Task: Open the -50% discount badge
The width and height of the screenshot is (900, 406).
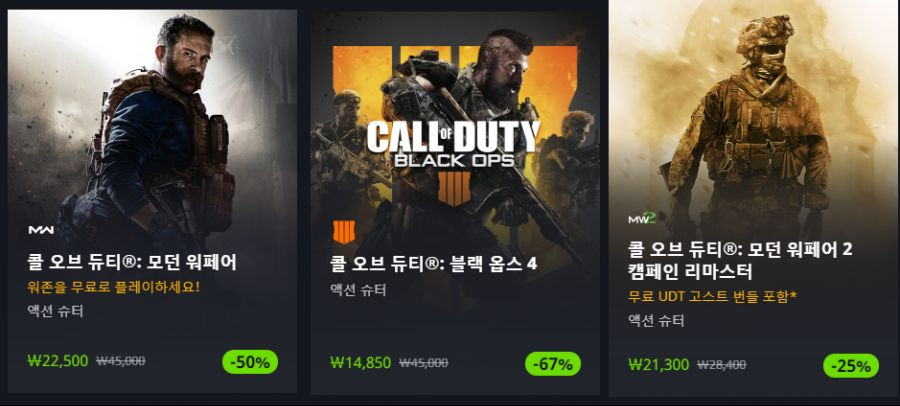Action: (250, 362)
